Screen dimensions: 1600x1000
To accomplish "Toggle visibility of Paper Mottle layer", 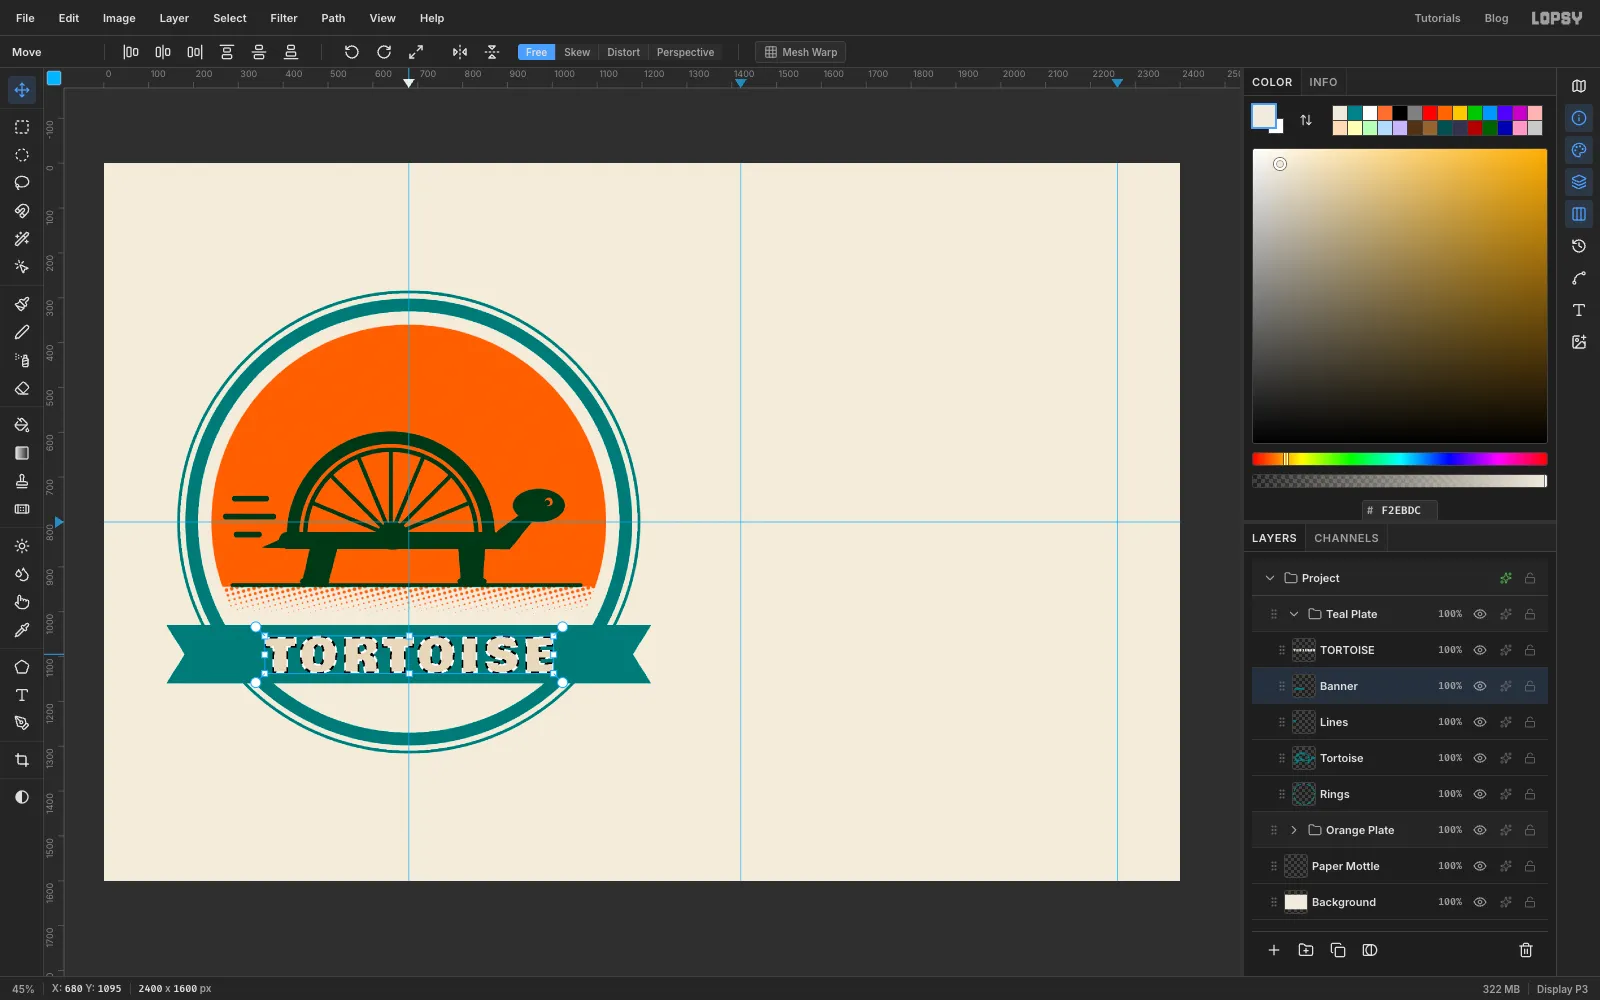I will click(x=1480, y=866).
